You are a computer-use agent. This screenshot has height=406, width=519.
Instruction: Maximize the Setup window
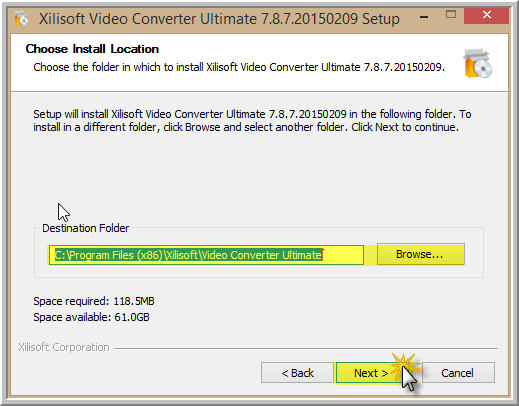tap(451, 14)
